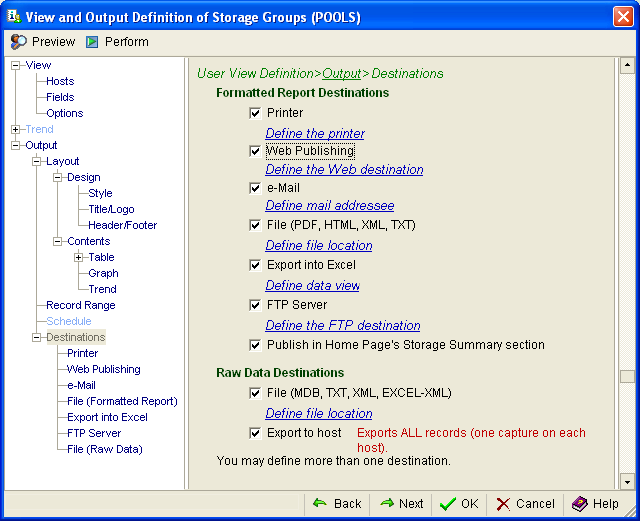Viewport: 640px width, 521px height.
Task: Expand the top-level Trend tree node
Action: (16, 129)
